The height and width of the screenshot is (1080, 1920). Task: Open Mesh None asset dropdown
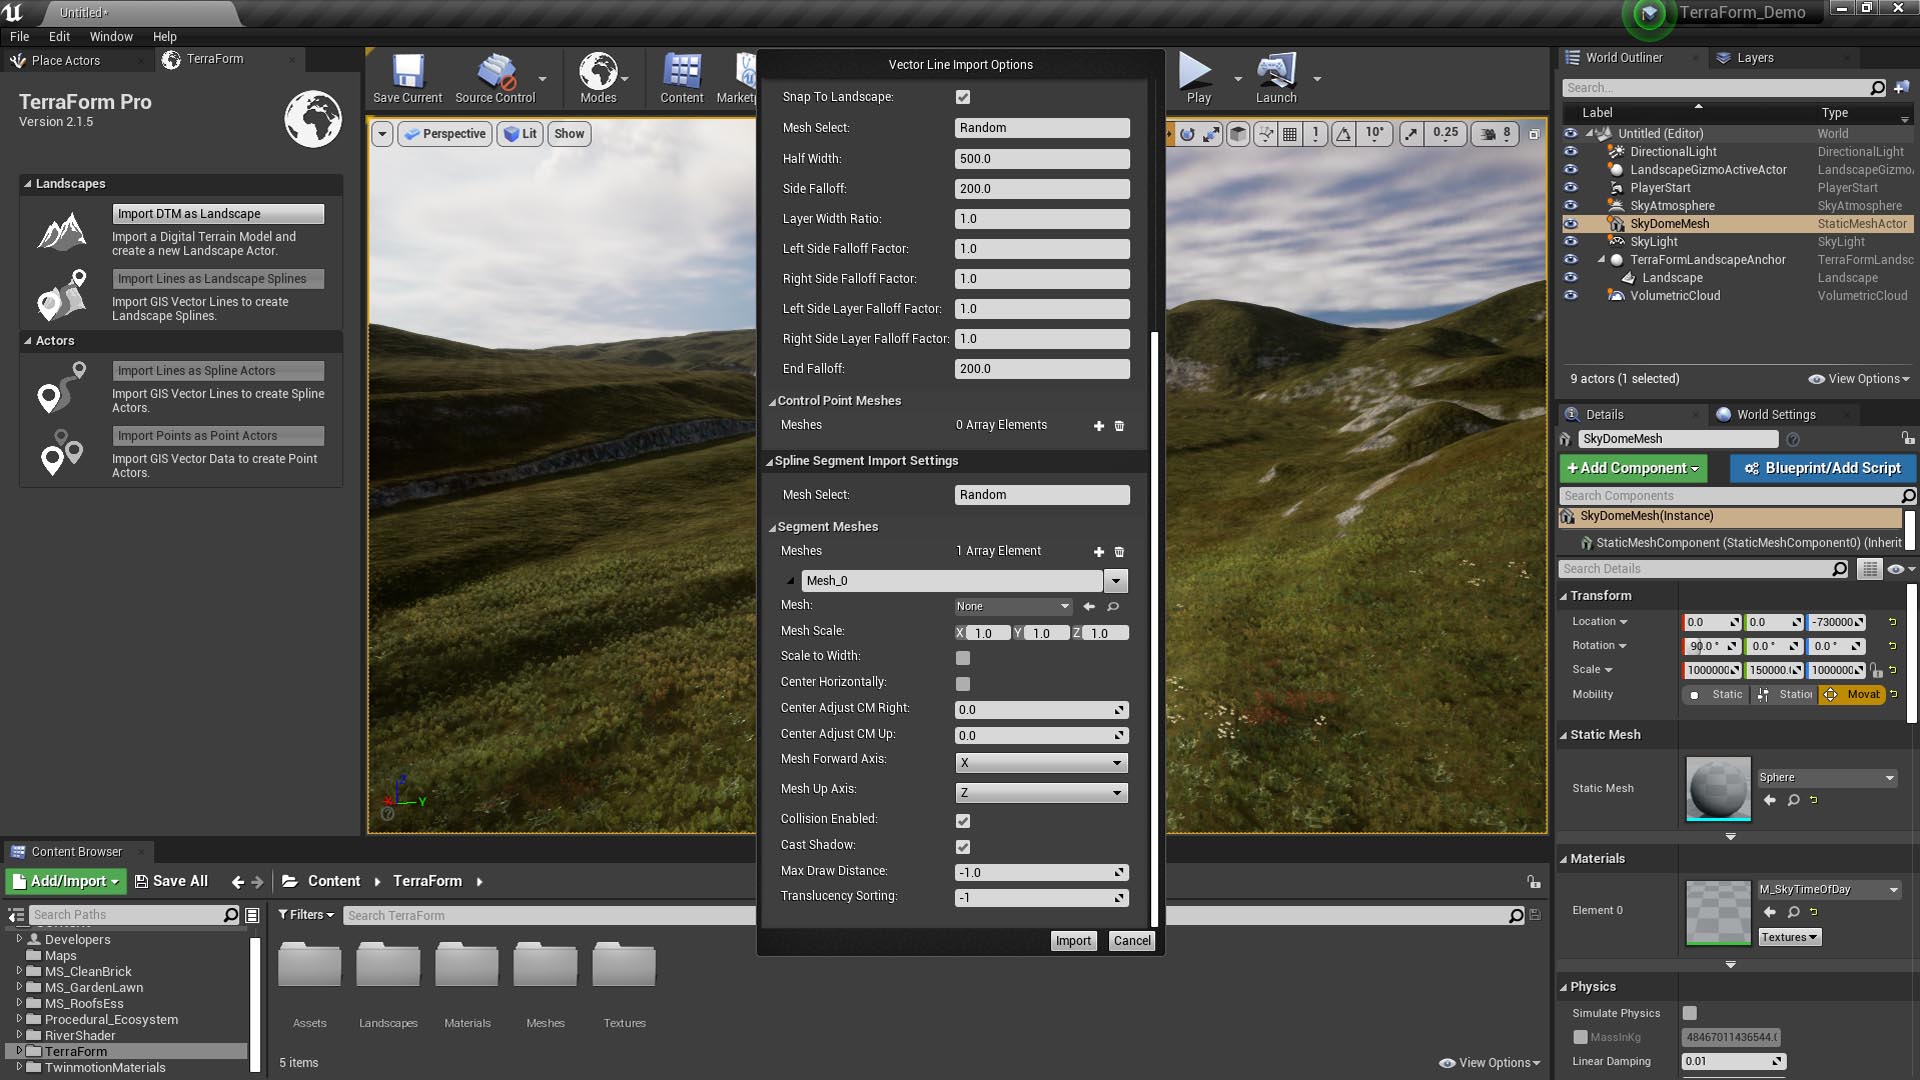pyautogui.click(x=1013, y=606)
